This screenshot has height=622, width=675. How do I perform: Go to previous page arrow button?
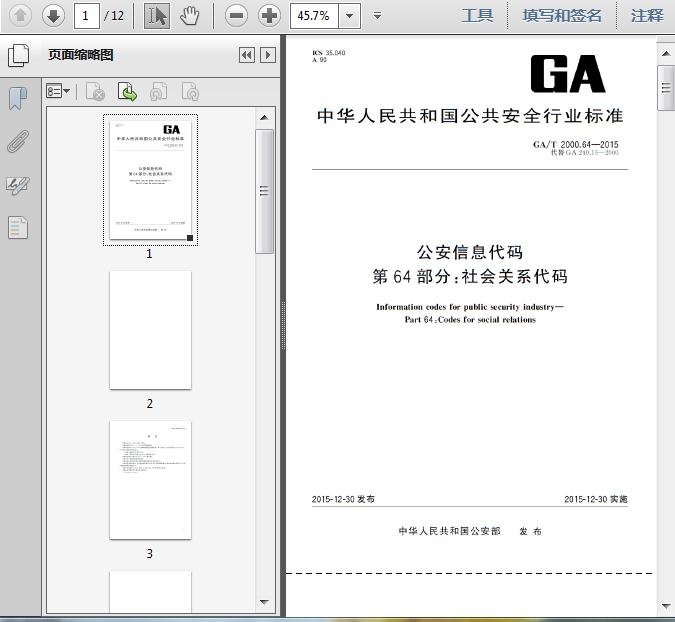click(20, 16)
